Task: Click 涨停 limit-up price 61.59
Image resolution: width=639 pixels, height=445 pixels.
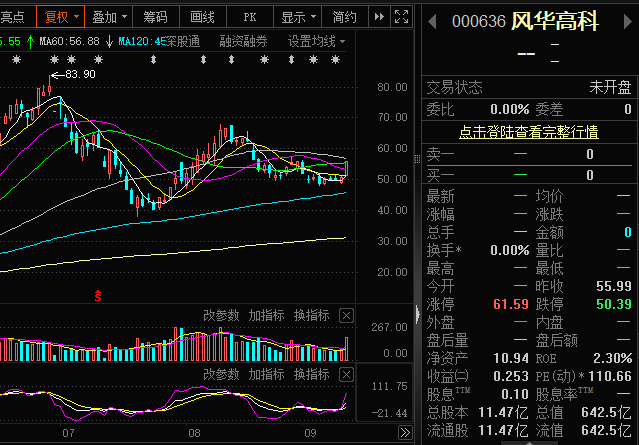Action: pos(510,304)
